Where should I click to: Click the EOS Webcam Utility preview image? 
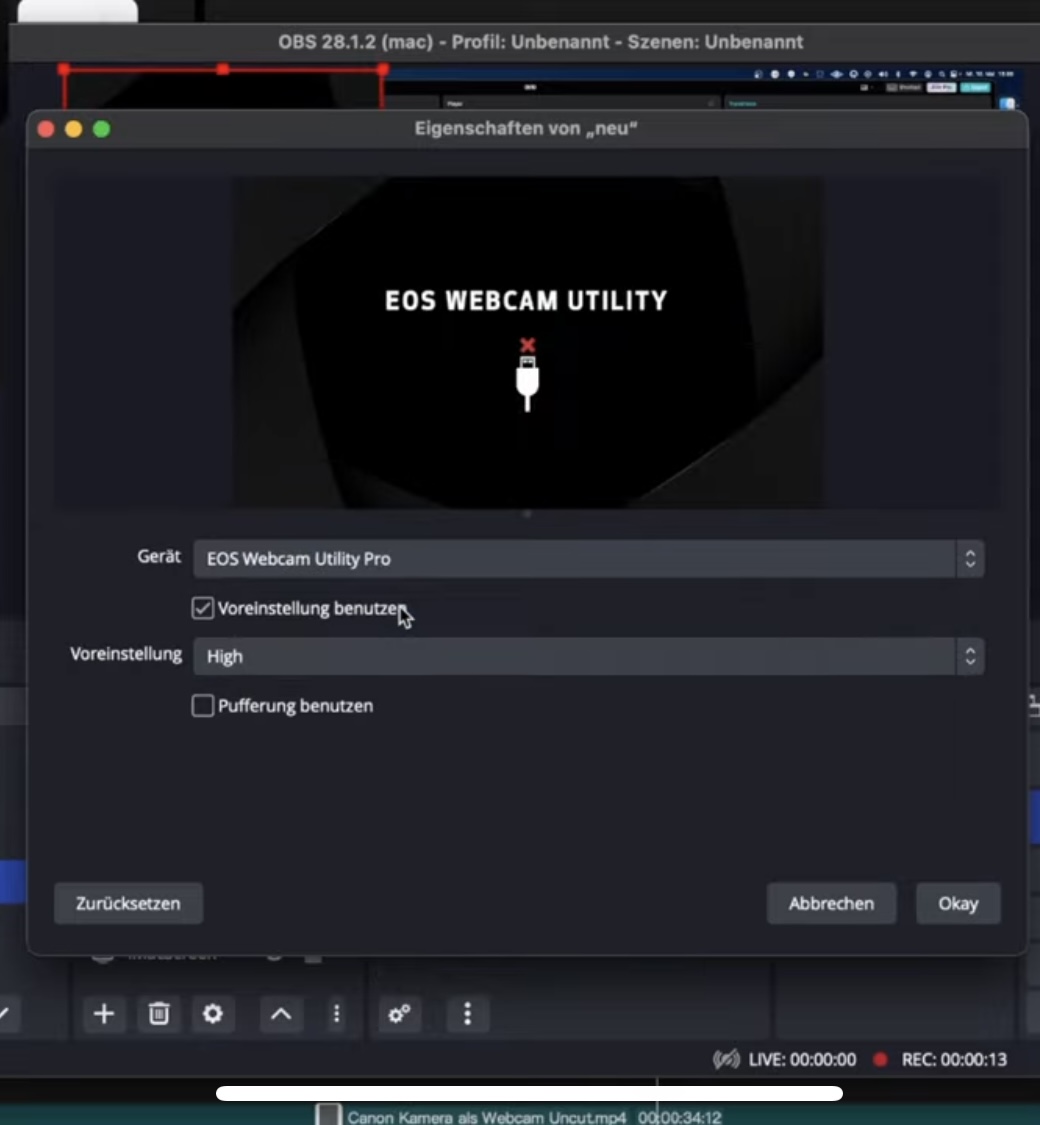point(527,342)
